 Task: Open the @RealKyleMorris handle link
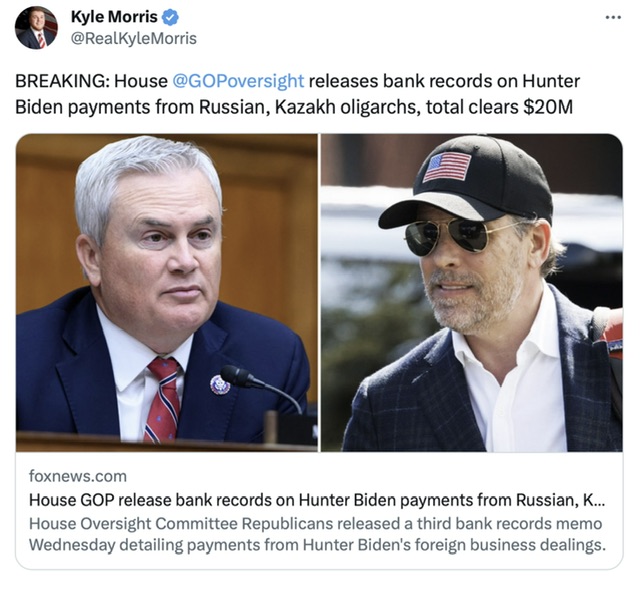point(134,39)
